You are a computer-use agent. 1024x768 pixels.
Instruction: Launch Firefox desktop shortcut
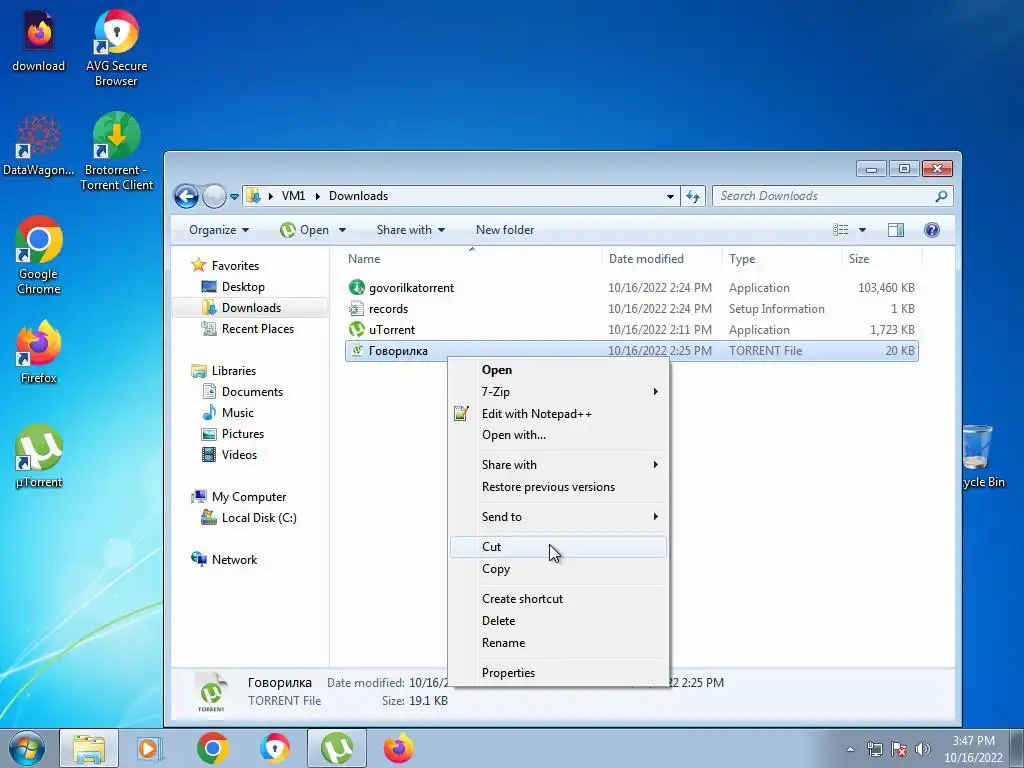pos(39,351)
